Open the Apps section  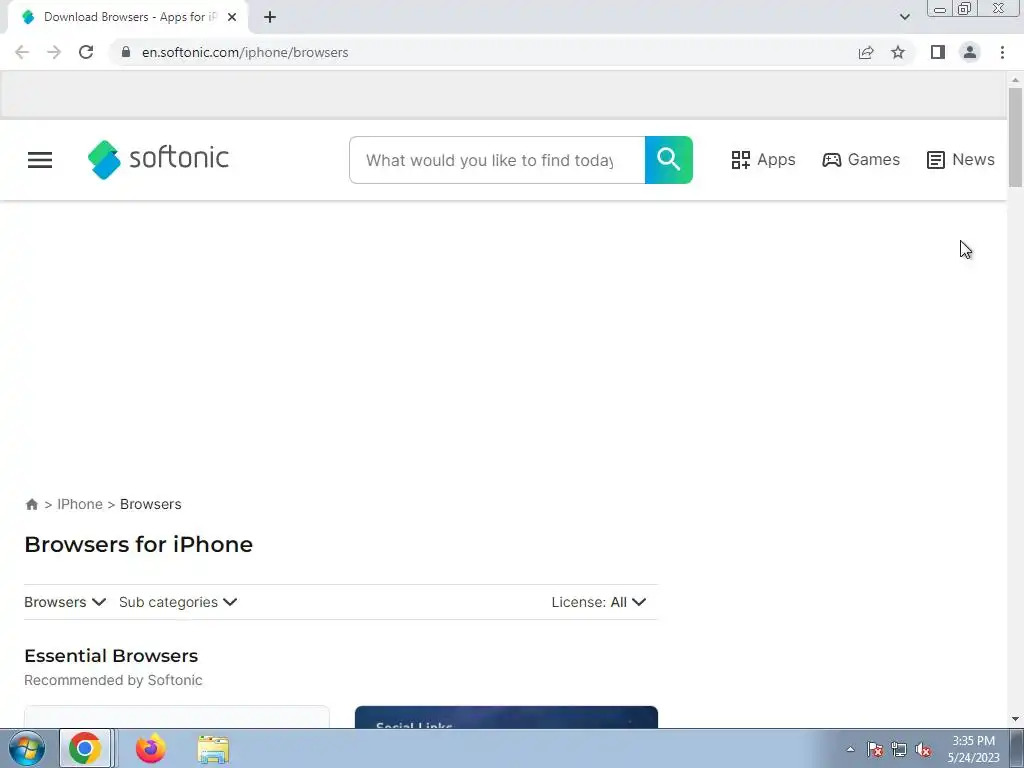click(x=763, y=159)
